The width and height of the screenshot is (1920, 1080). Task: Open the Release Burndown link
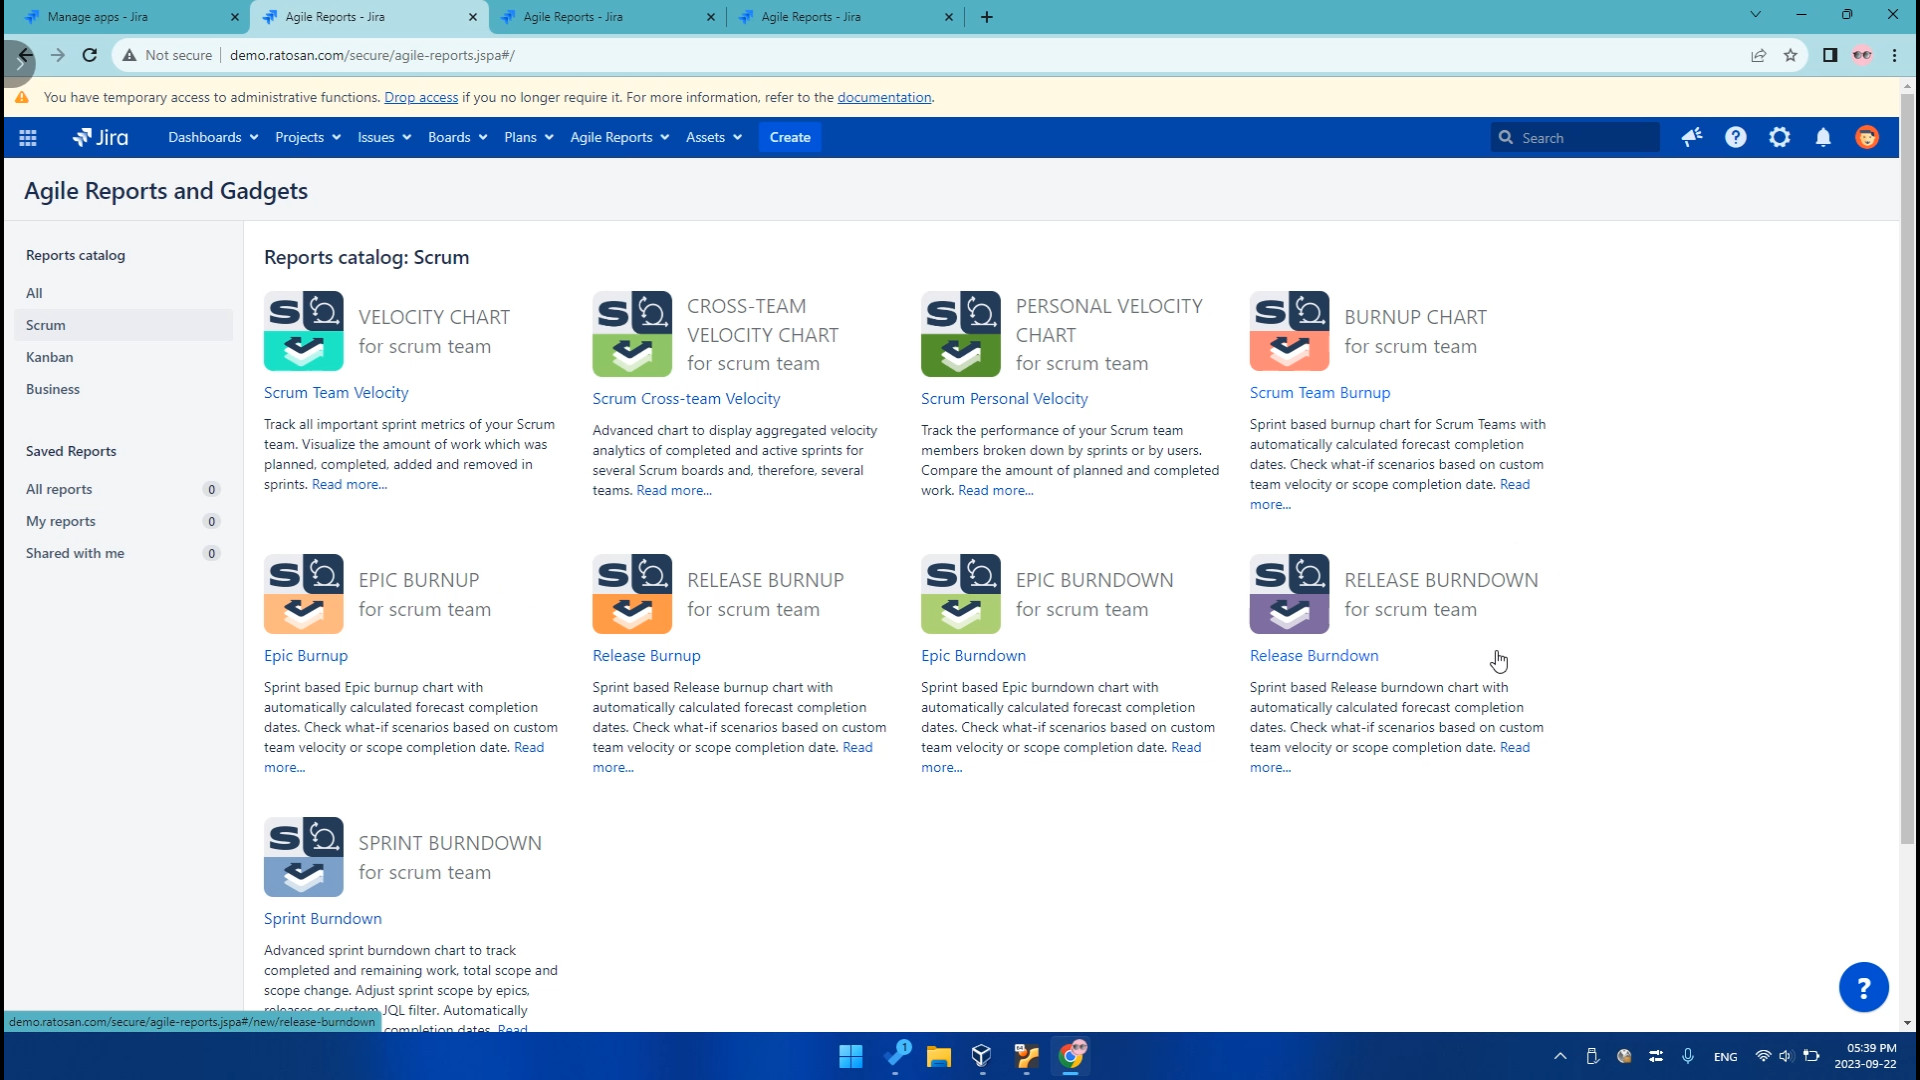[1314, 656]
